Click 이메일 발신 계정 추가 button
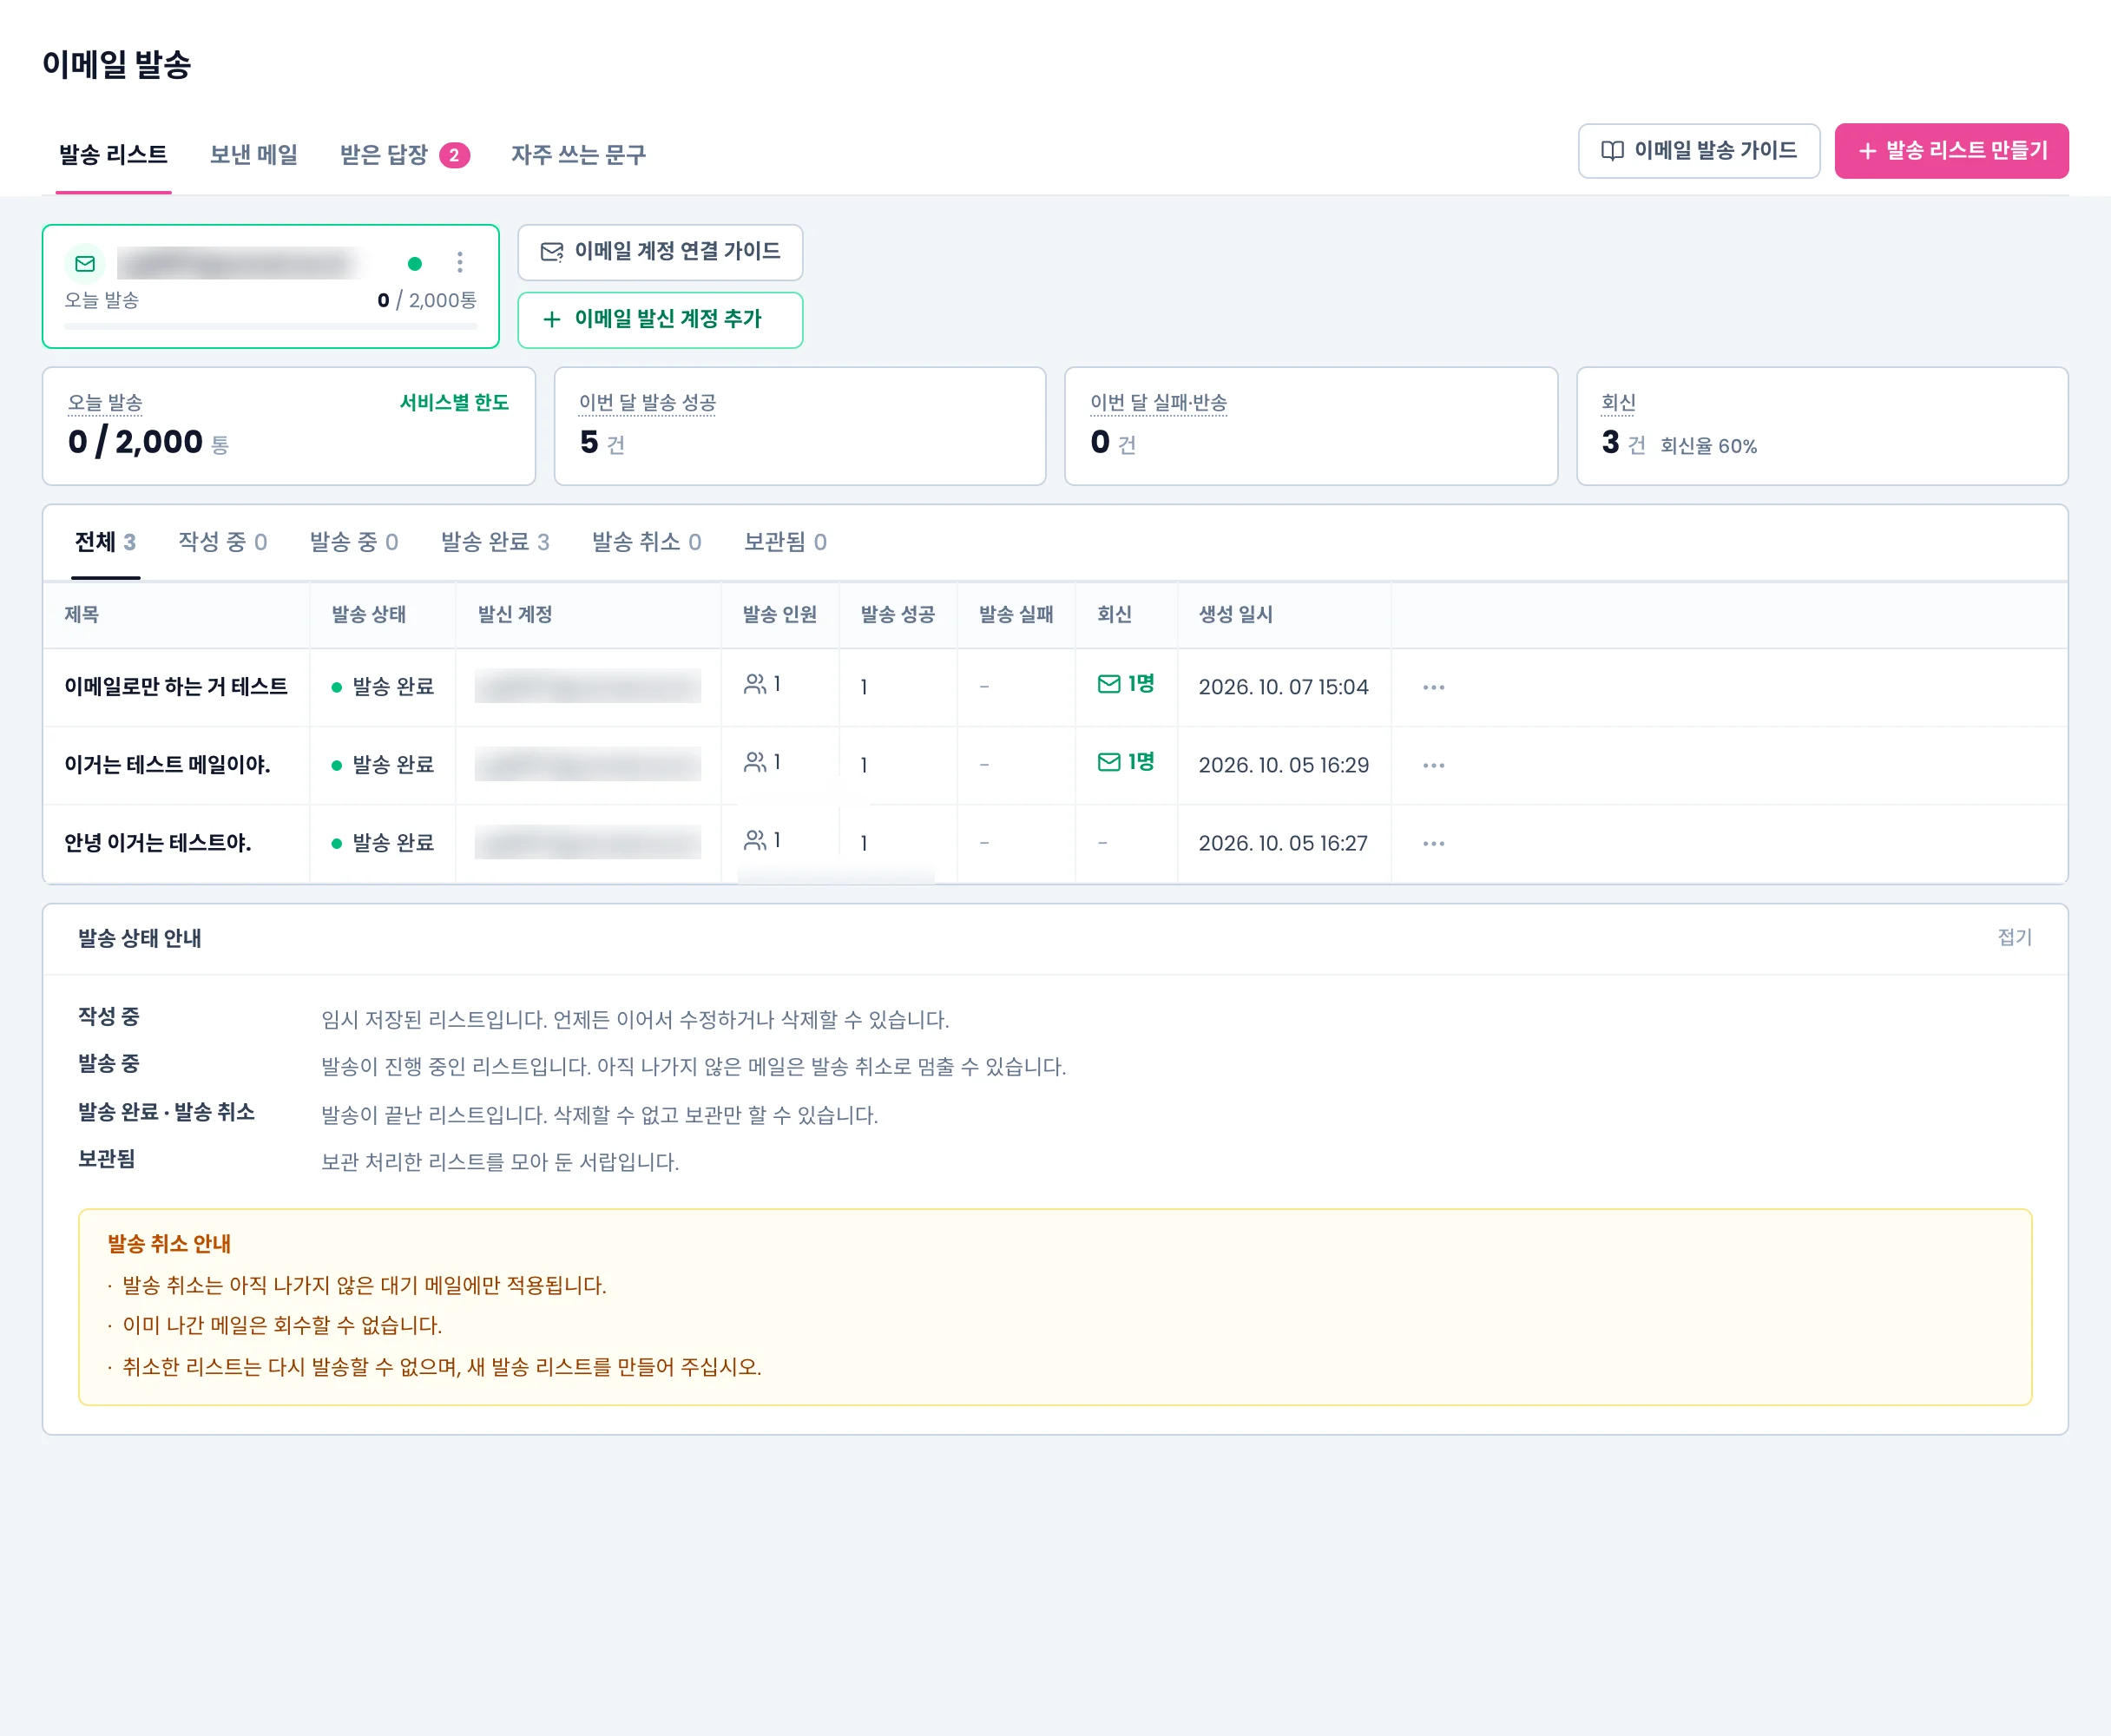 tap(660, 320)
